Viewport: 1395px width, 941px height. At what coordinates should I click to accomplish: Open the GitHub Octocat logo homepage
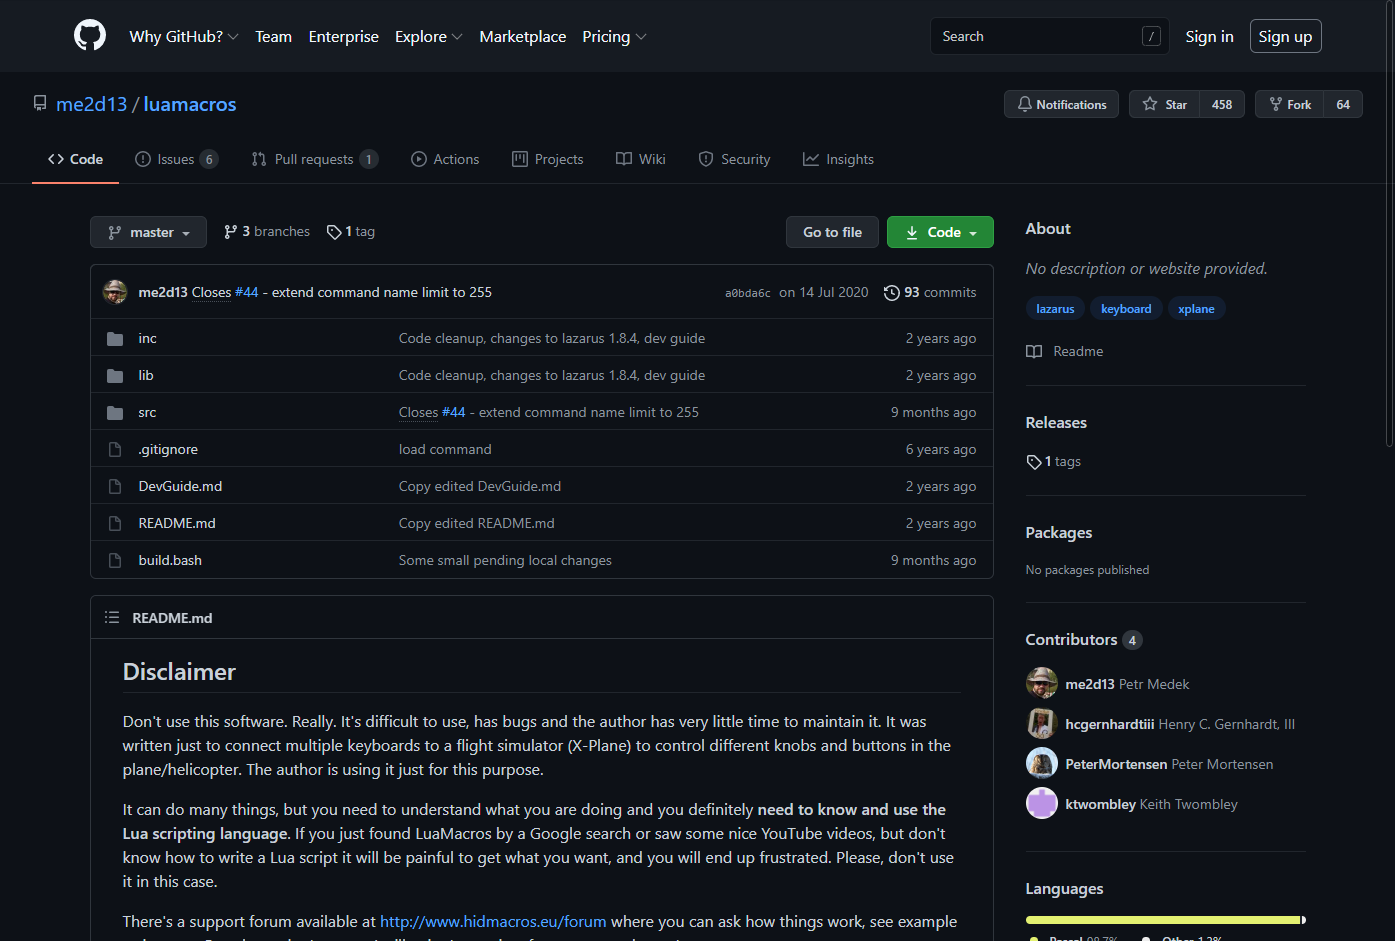90,36
